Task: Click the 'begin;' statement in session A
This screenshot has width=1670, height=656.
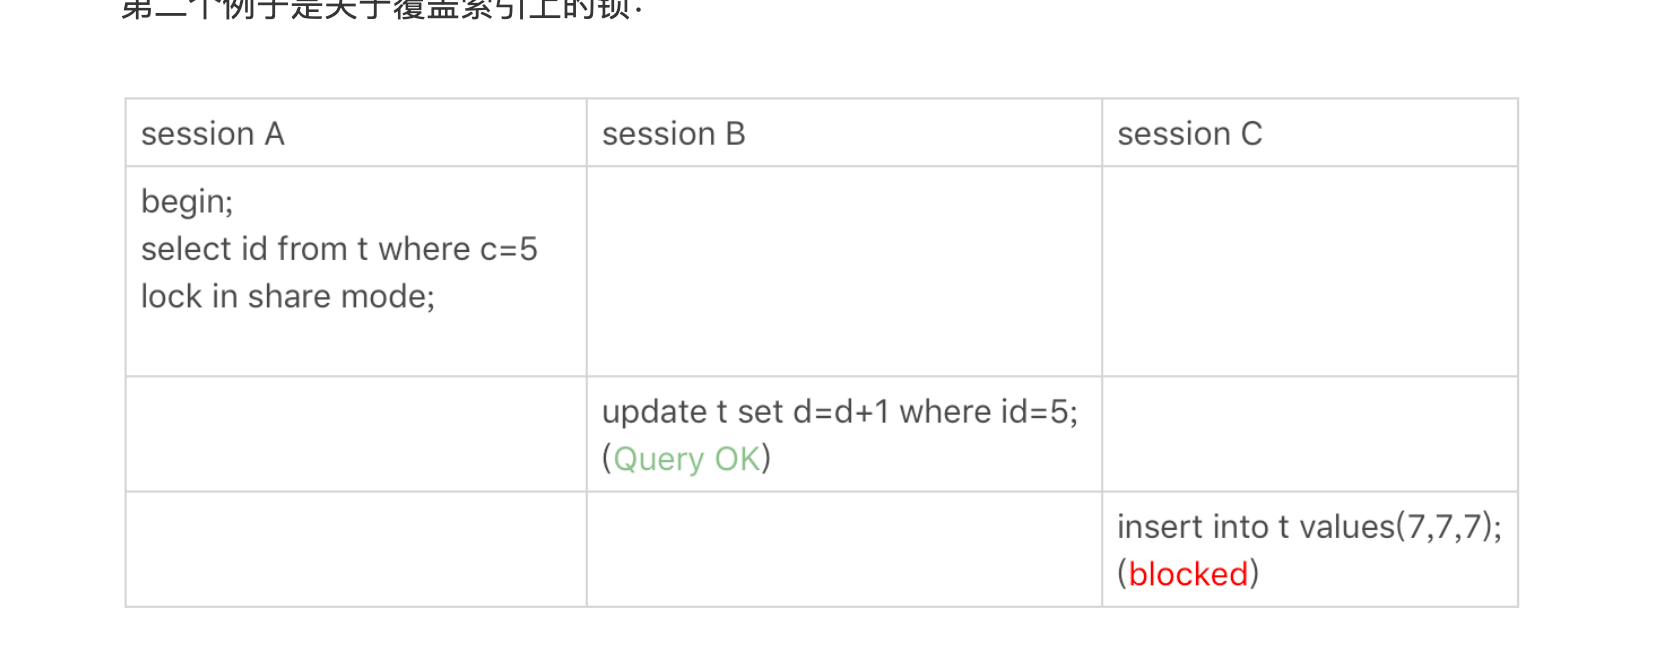Action: pyautogui.click(x=187, y=202)
